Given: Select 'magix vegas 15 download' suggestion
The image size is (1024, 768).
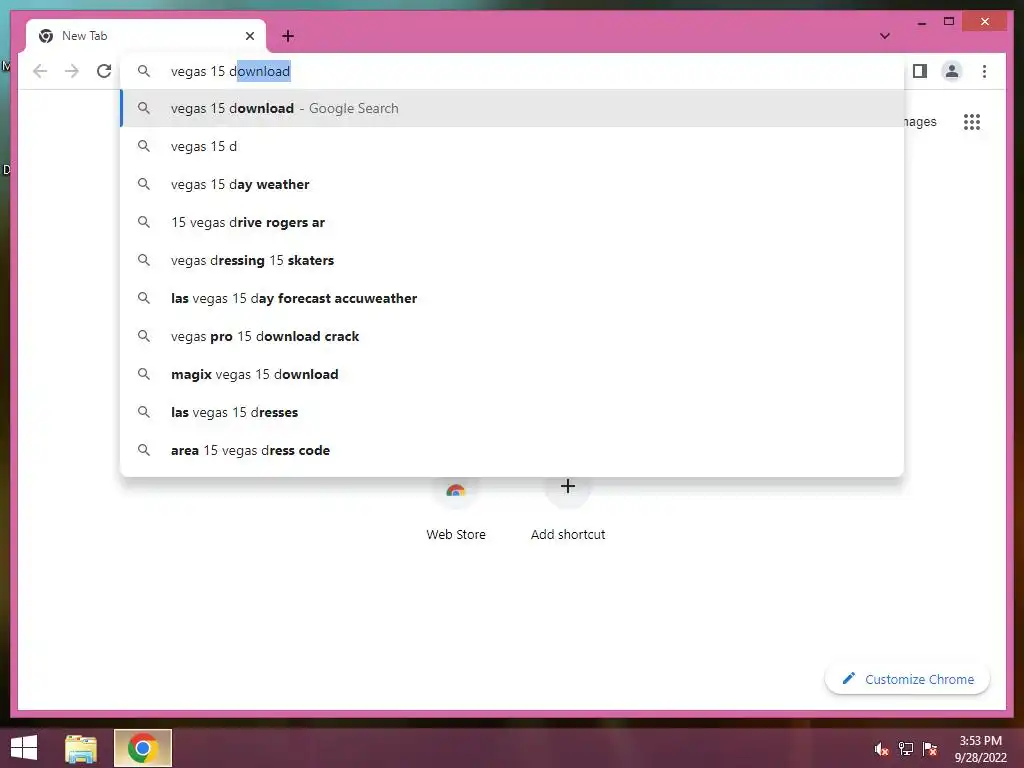Looking at the screenshot, I should point(512,374).
